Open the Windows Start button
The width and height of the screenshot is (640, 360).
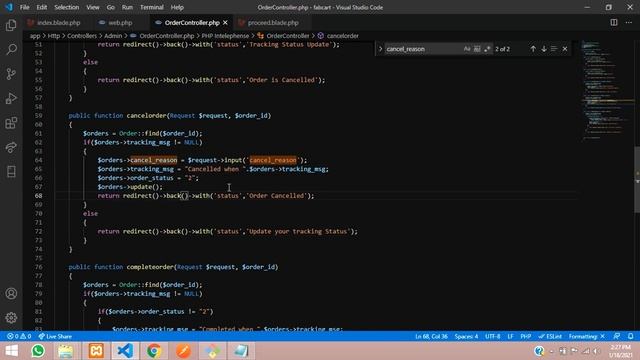point(11,351)
